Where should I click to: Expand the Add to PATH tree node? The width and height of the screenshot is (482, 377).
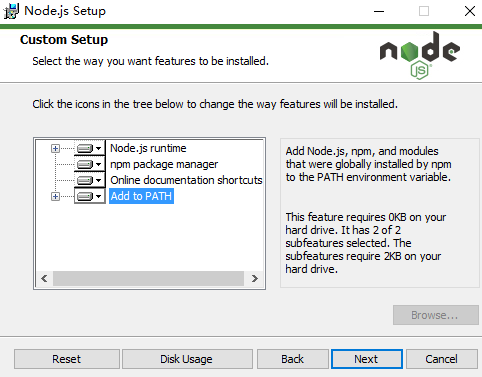click(x=55, y=197)
